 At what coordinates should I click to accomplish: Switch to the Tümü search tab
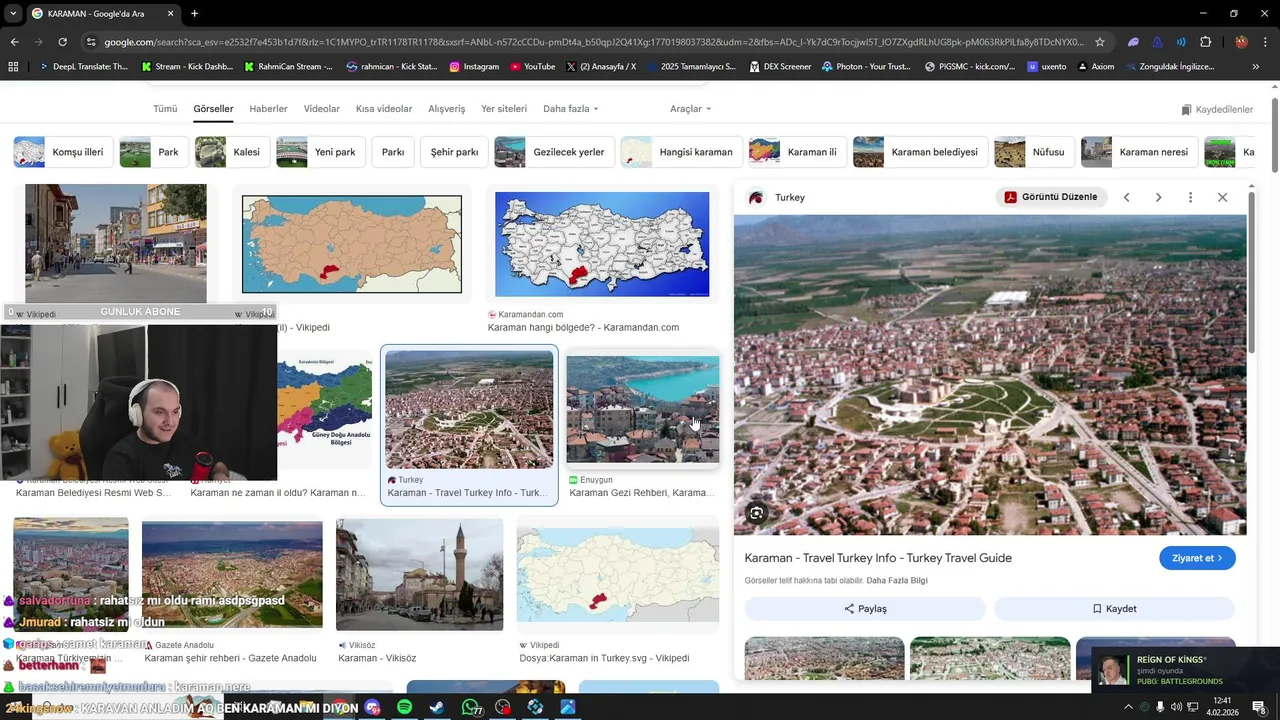[165, 108]
